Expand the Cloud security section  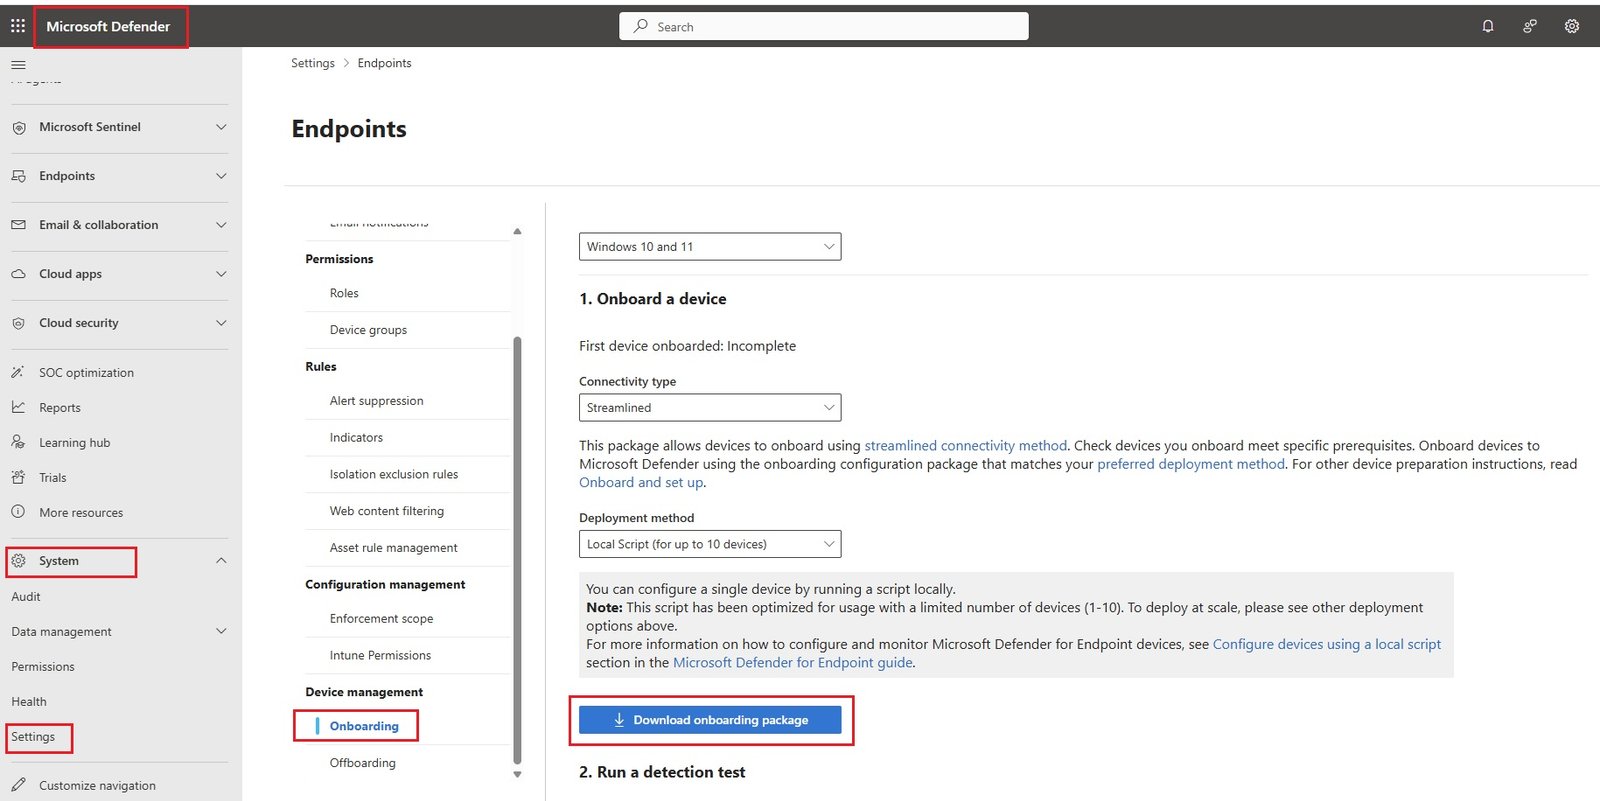[221, 323]
